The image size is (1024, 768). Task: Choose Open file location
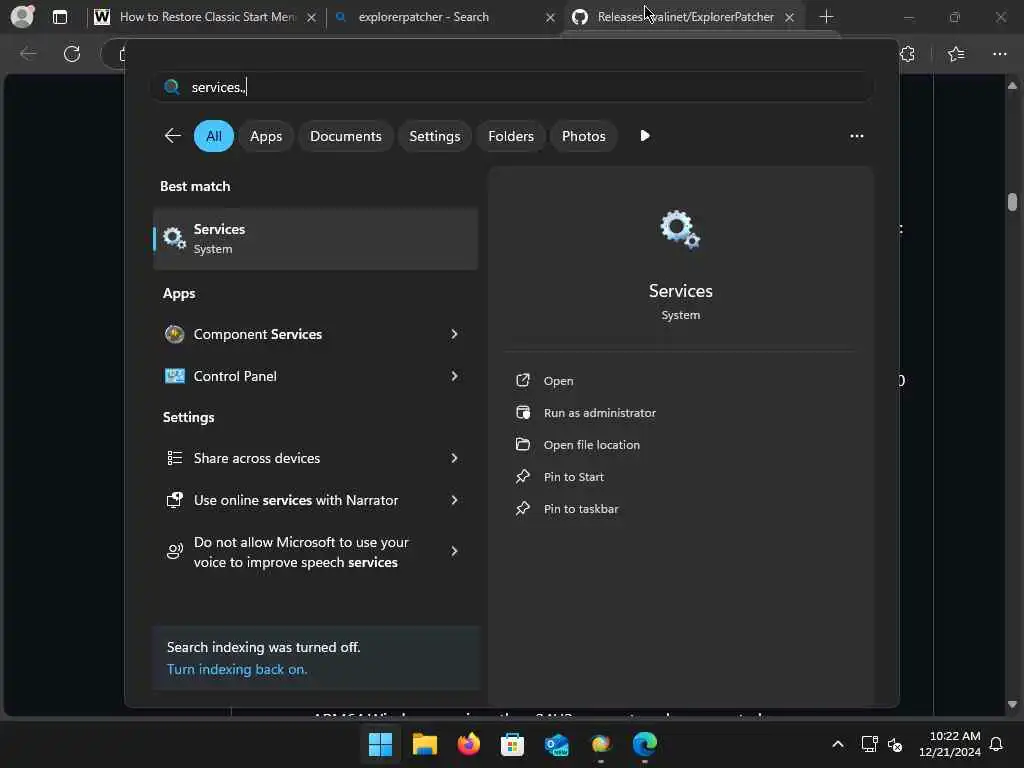pos(592,445)
